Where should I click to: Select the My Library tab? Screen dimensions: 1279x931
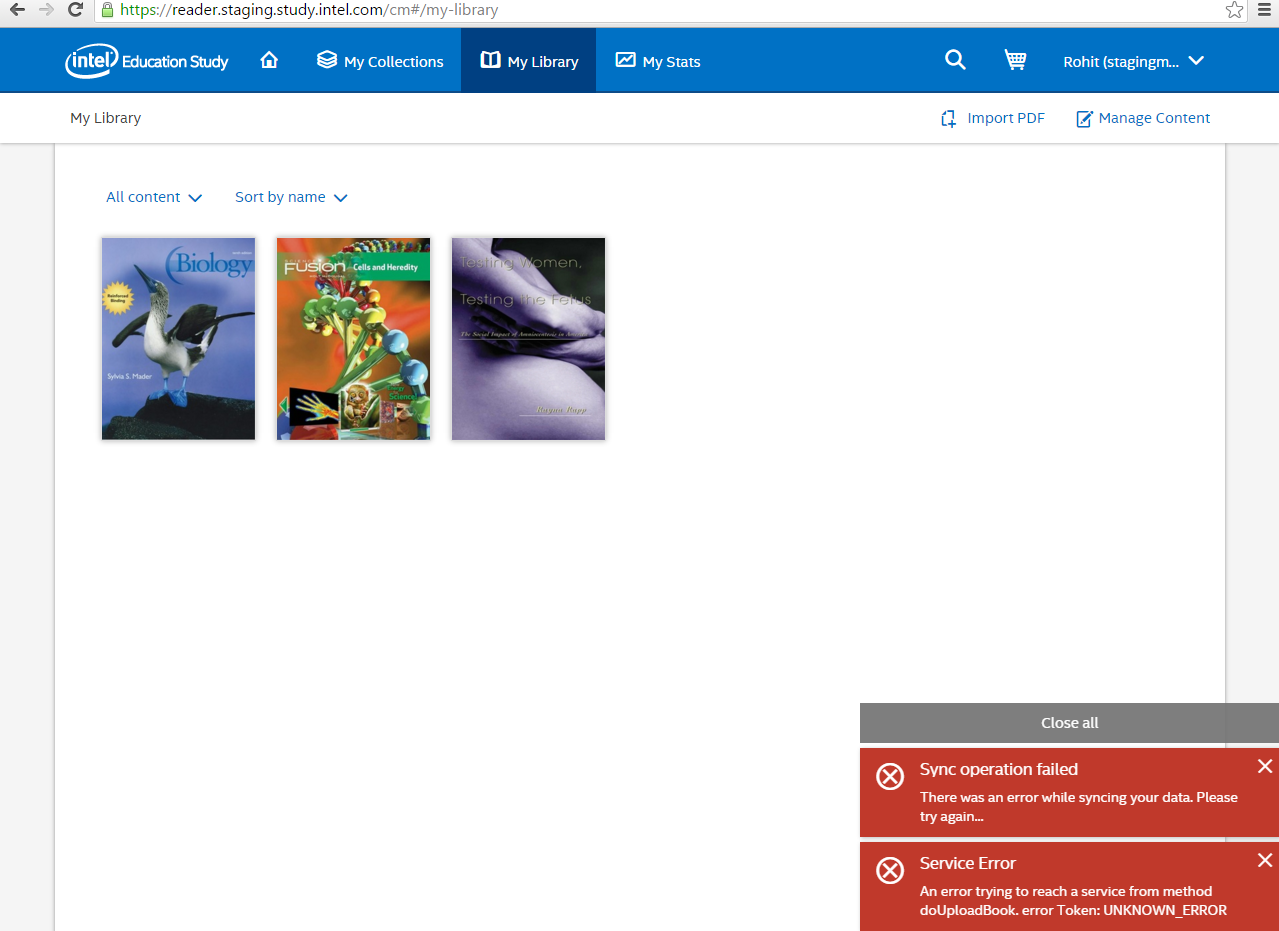point(528,61)
